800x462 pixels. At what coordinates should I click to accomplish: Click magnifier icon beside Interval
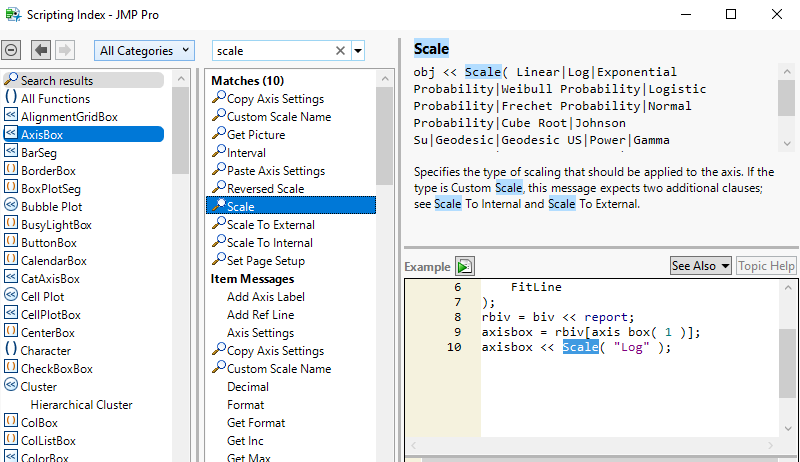219,151
